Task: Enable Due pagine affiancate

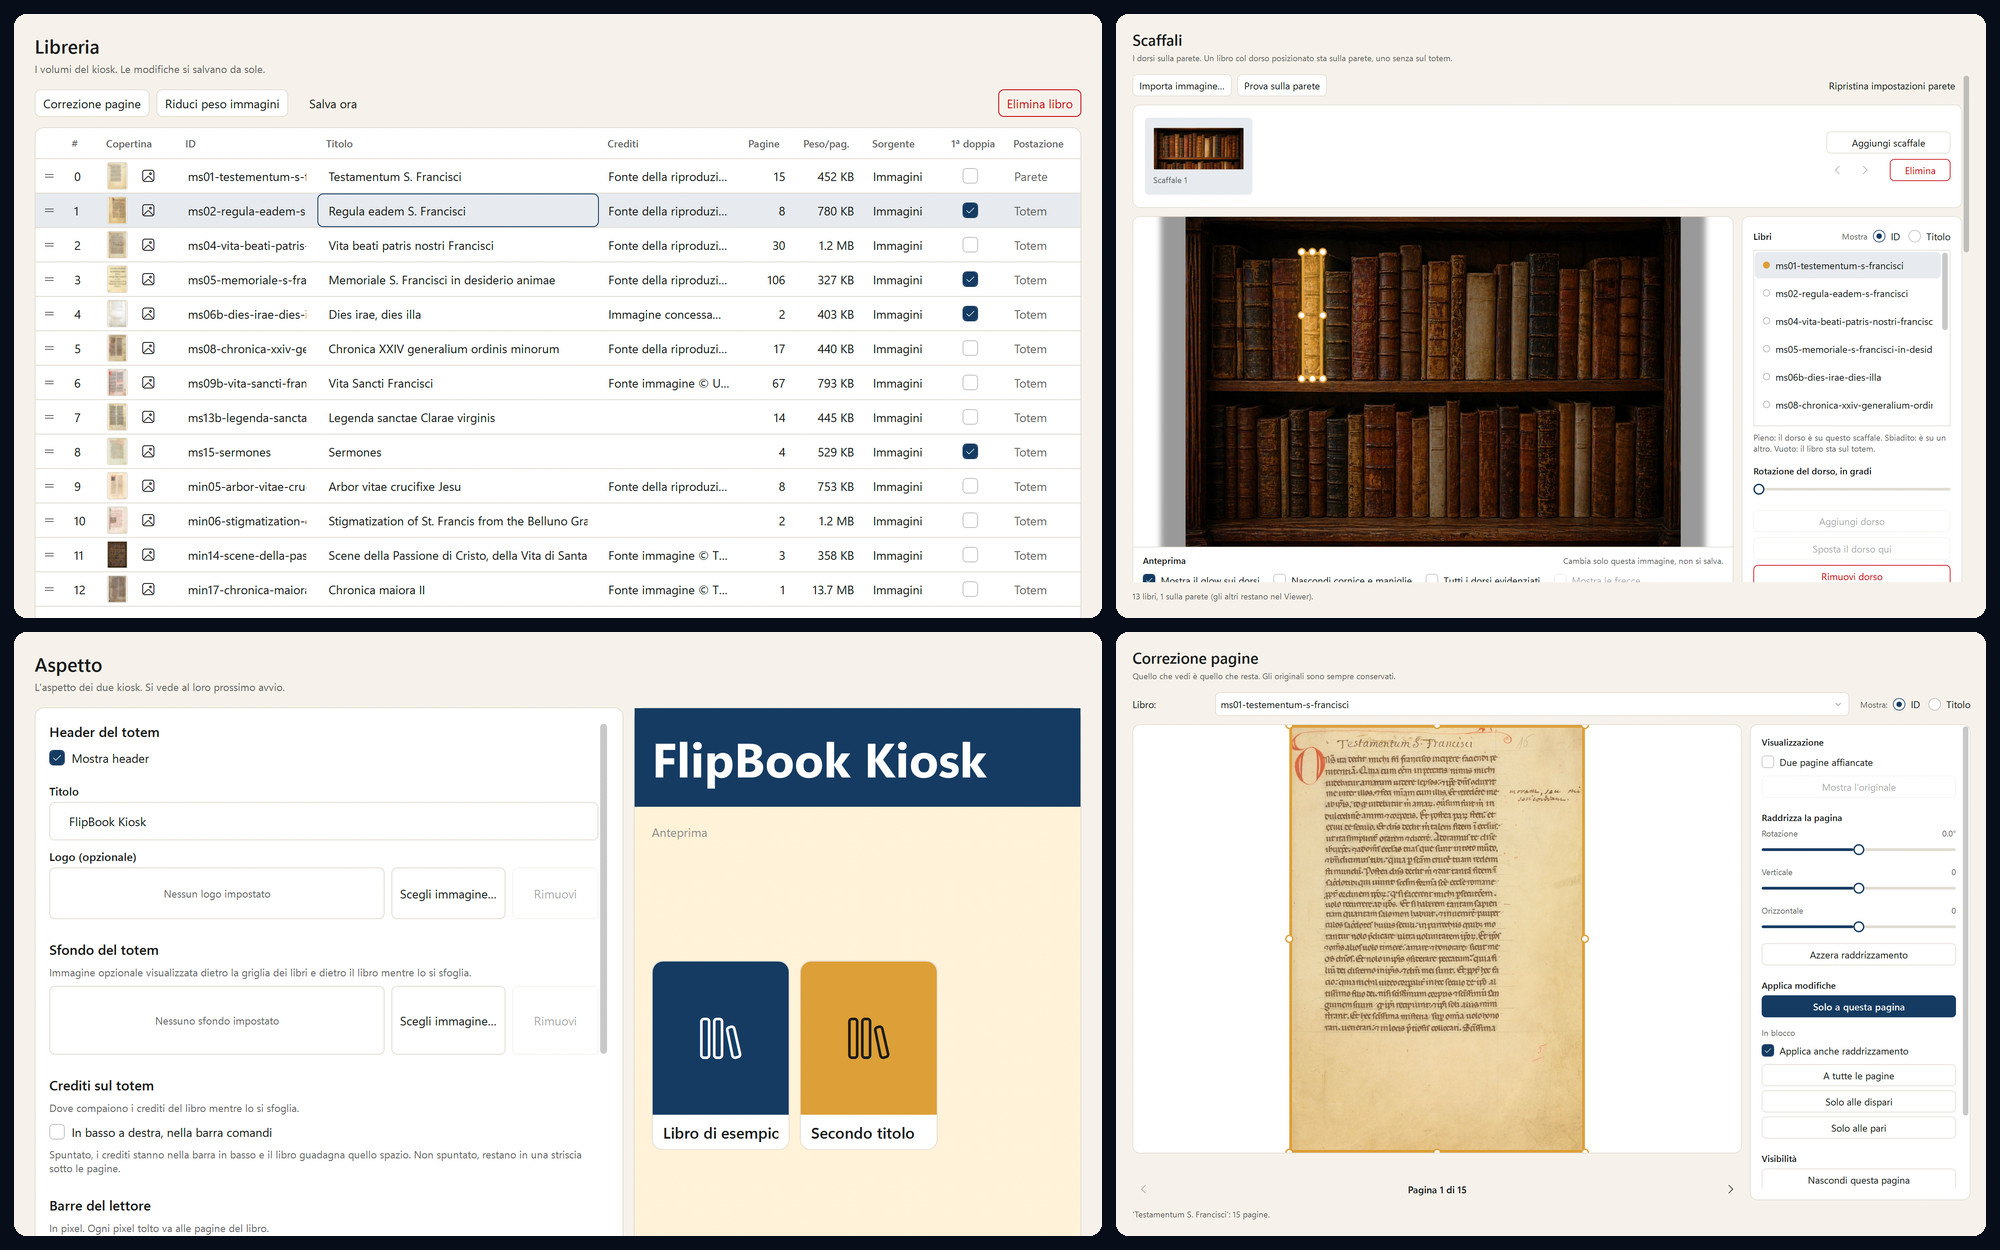Action: pyautogui.click(x=1768, y=762)
